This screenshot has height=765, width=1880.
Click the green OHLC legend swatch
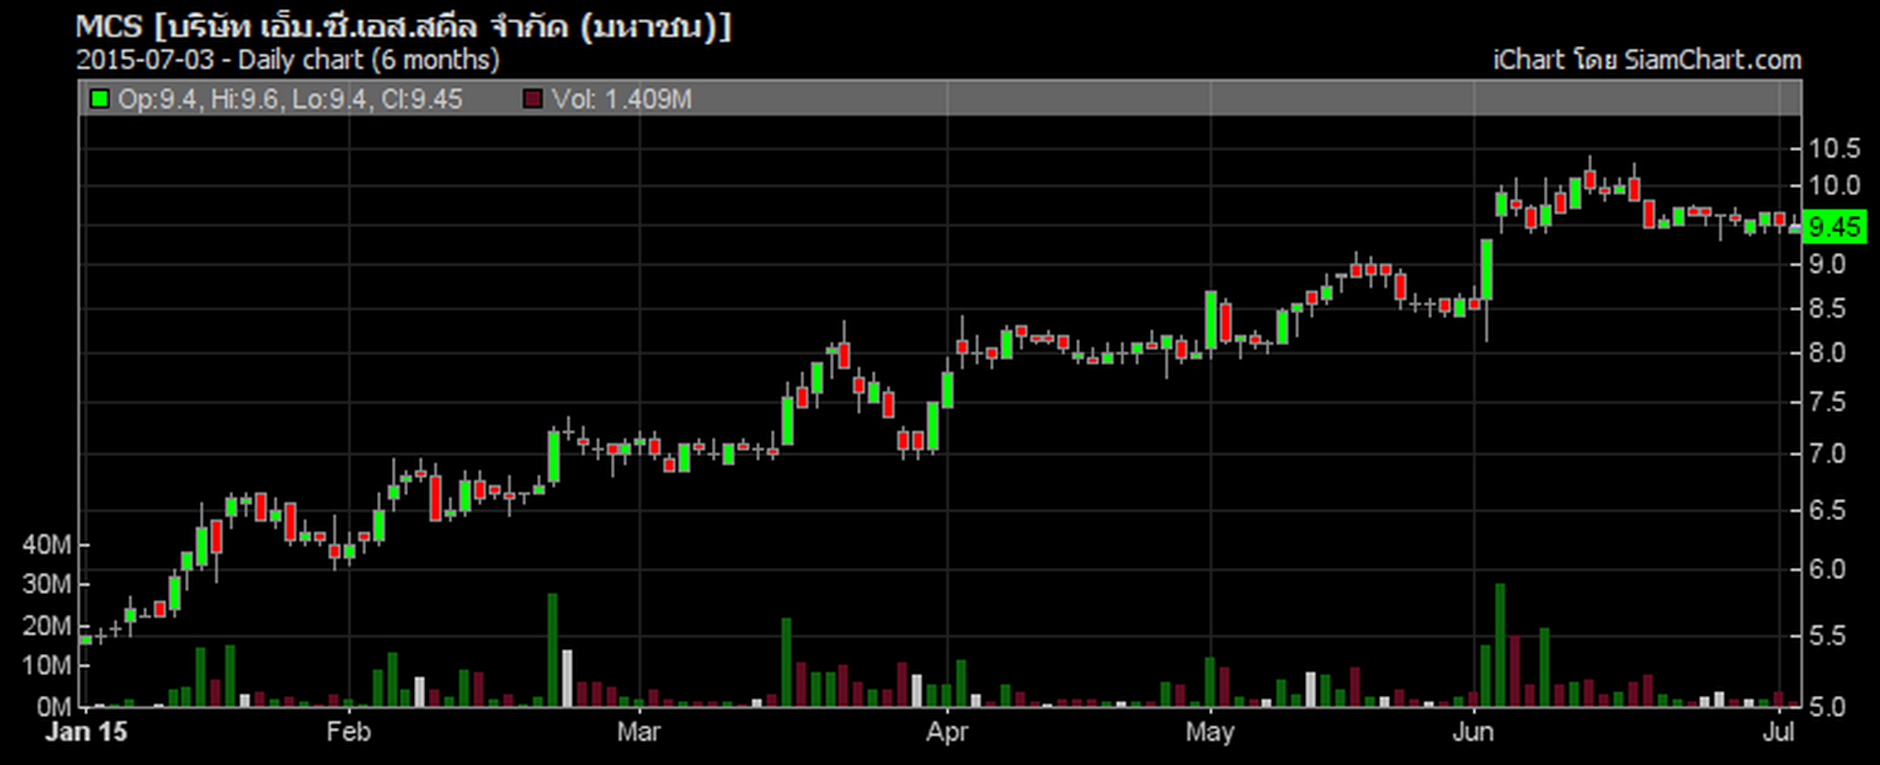[99, 99]
